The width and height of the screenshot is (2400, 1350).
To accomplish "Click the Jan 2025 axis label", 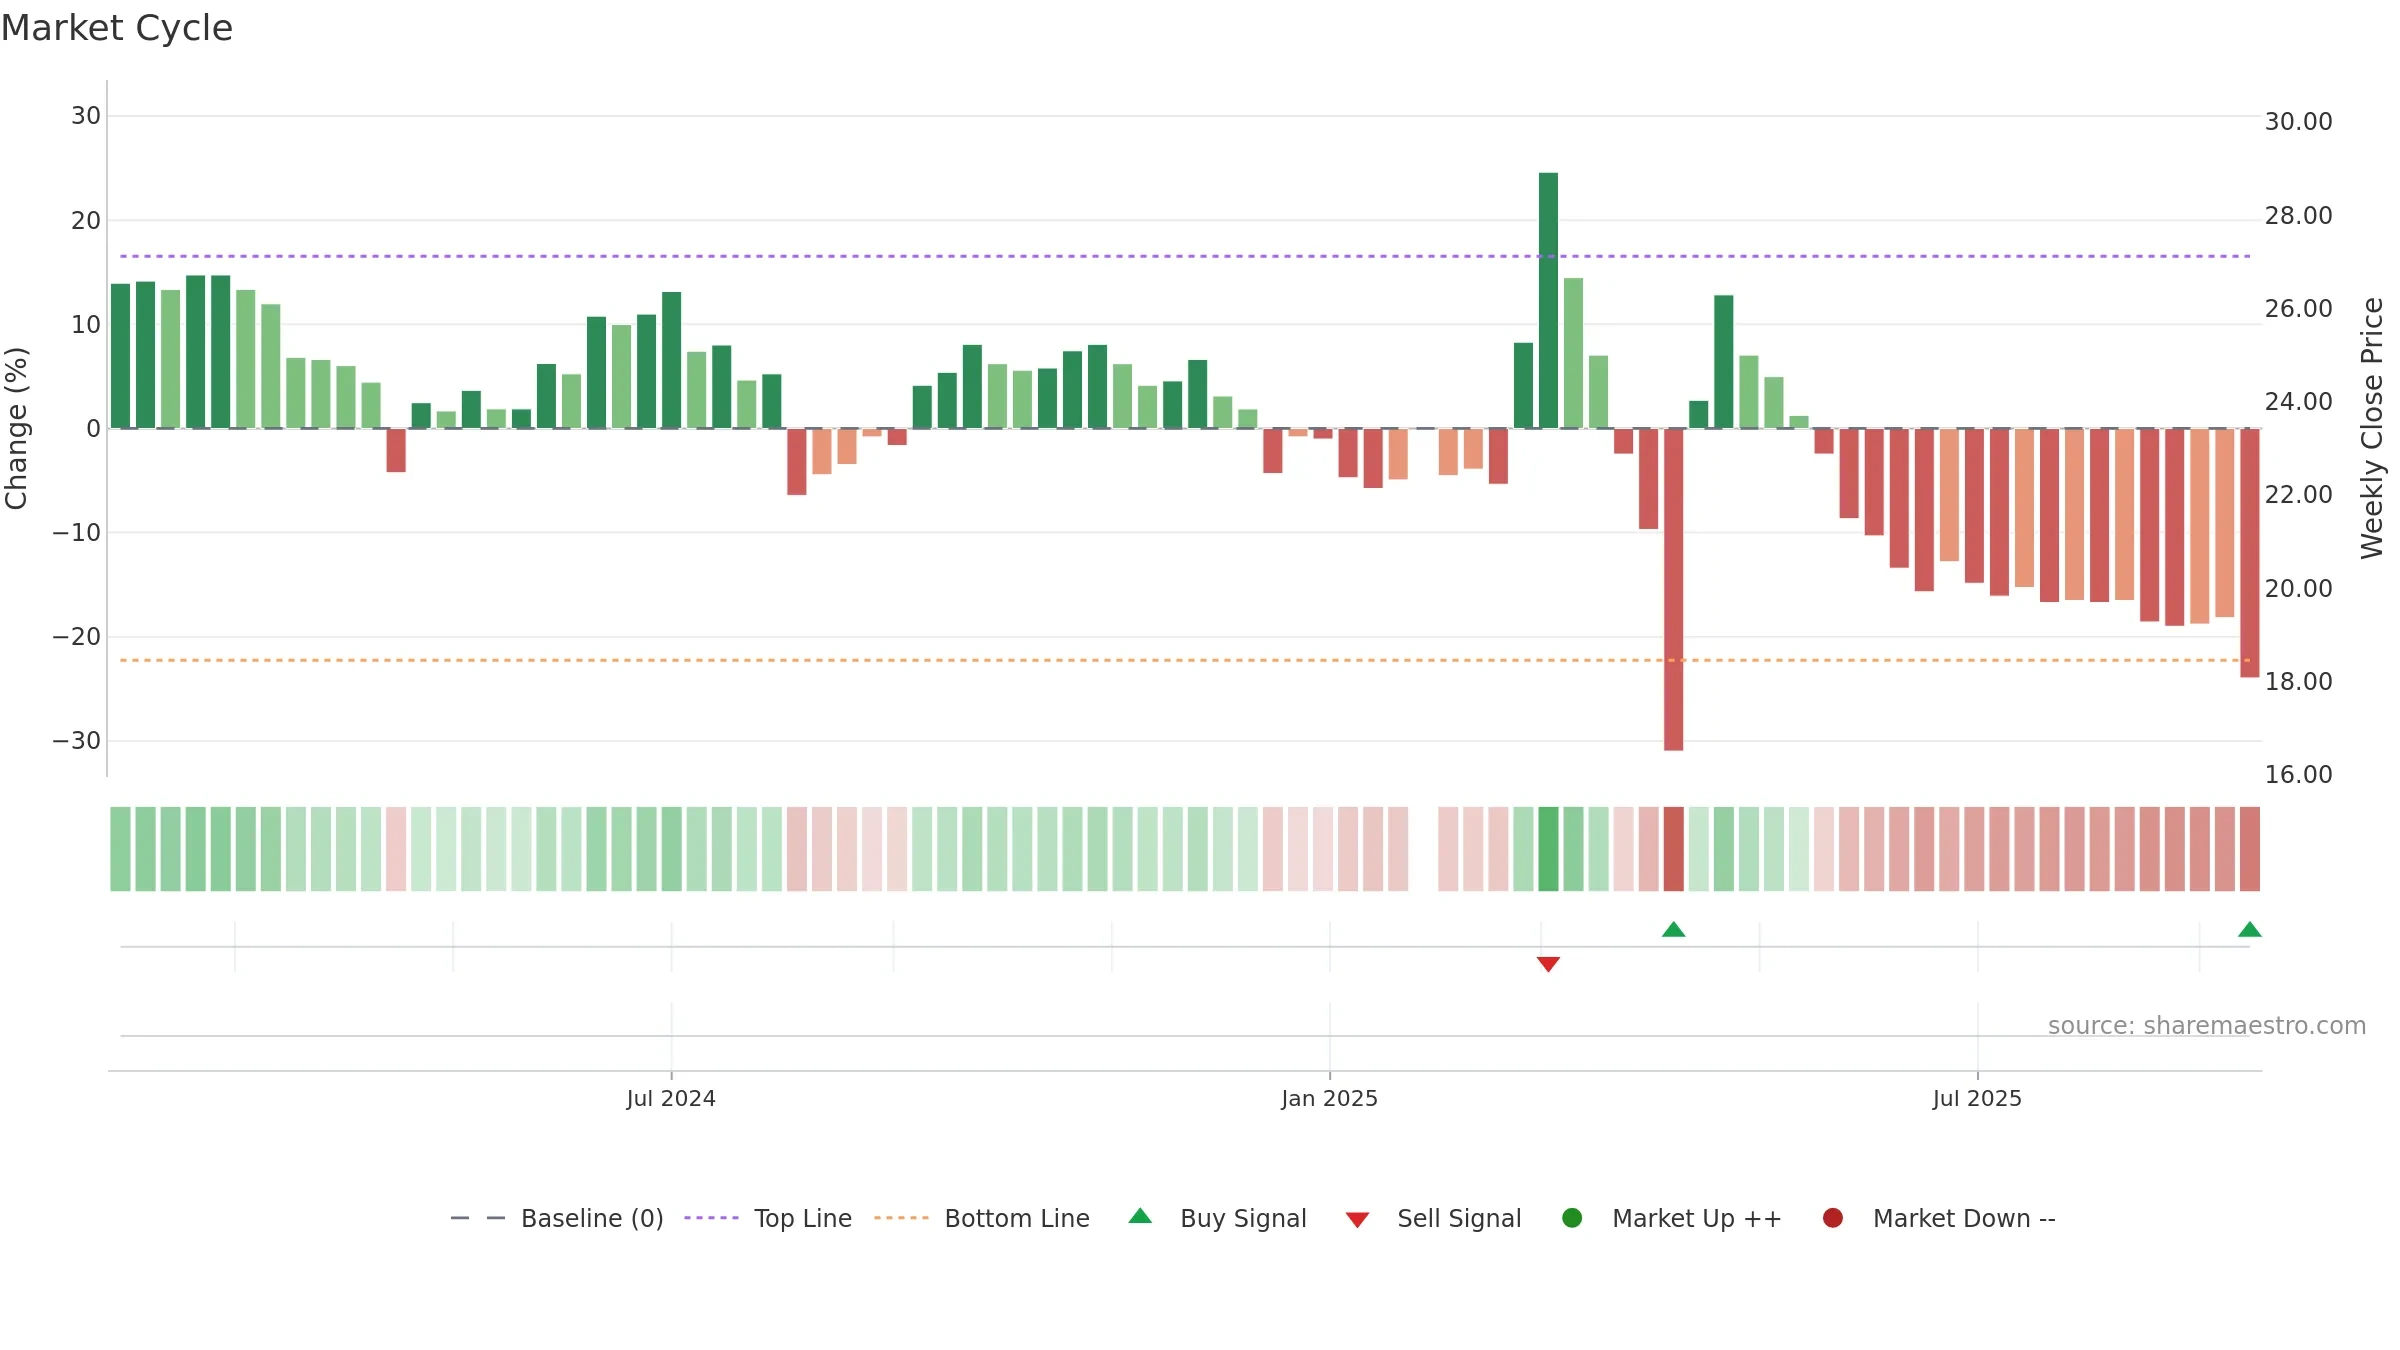I will coord(1330,1098).
